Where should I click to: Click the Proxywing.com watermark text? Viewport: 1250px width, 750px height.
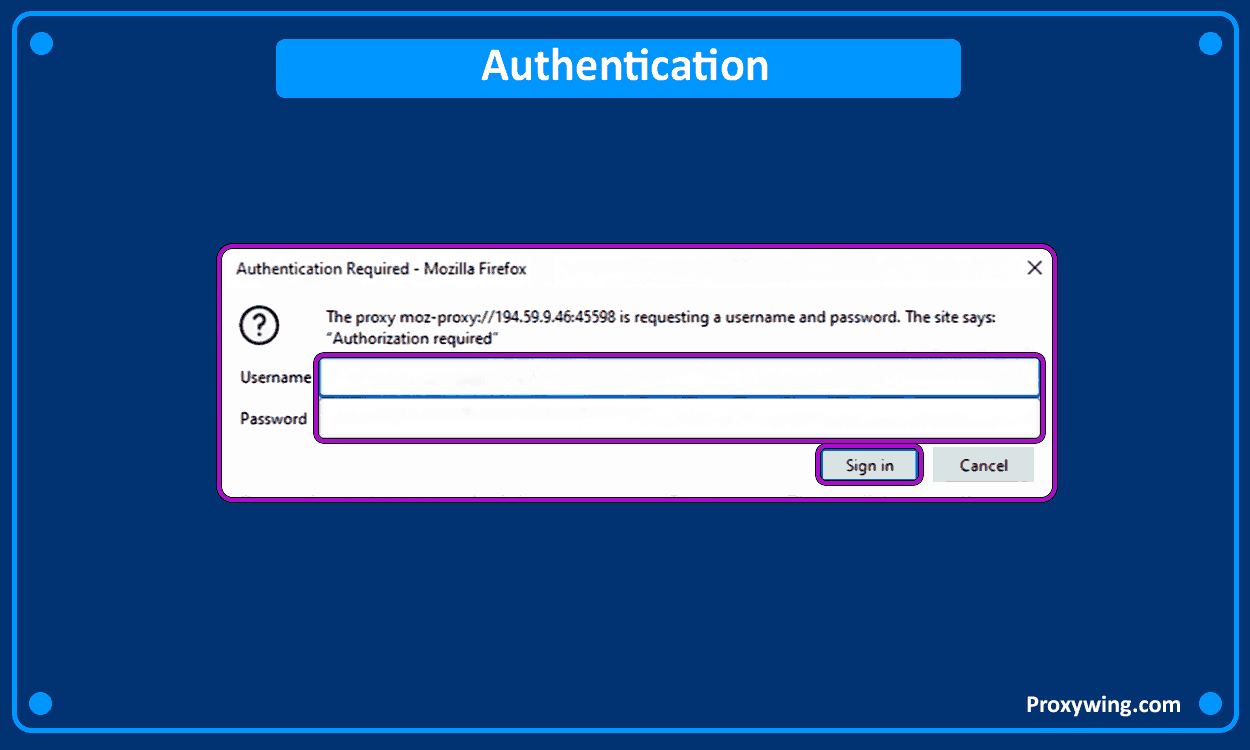[1103, 705]
